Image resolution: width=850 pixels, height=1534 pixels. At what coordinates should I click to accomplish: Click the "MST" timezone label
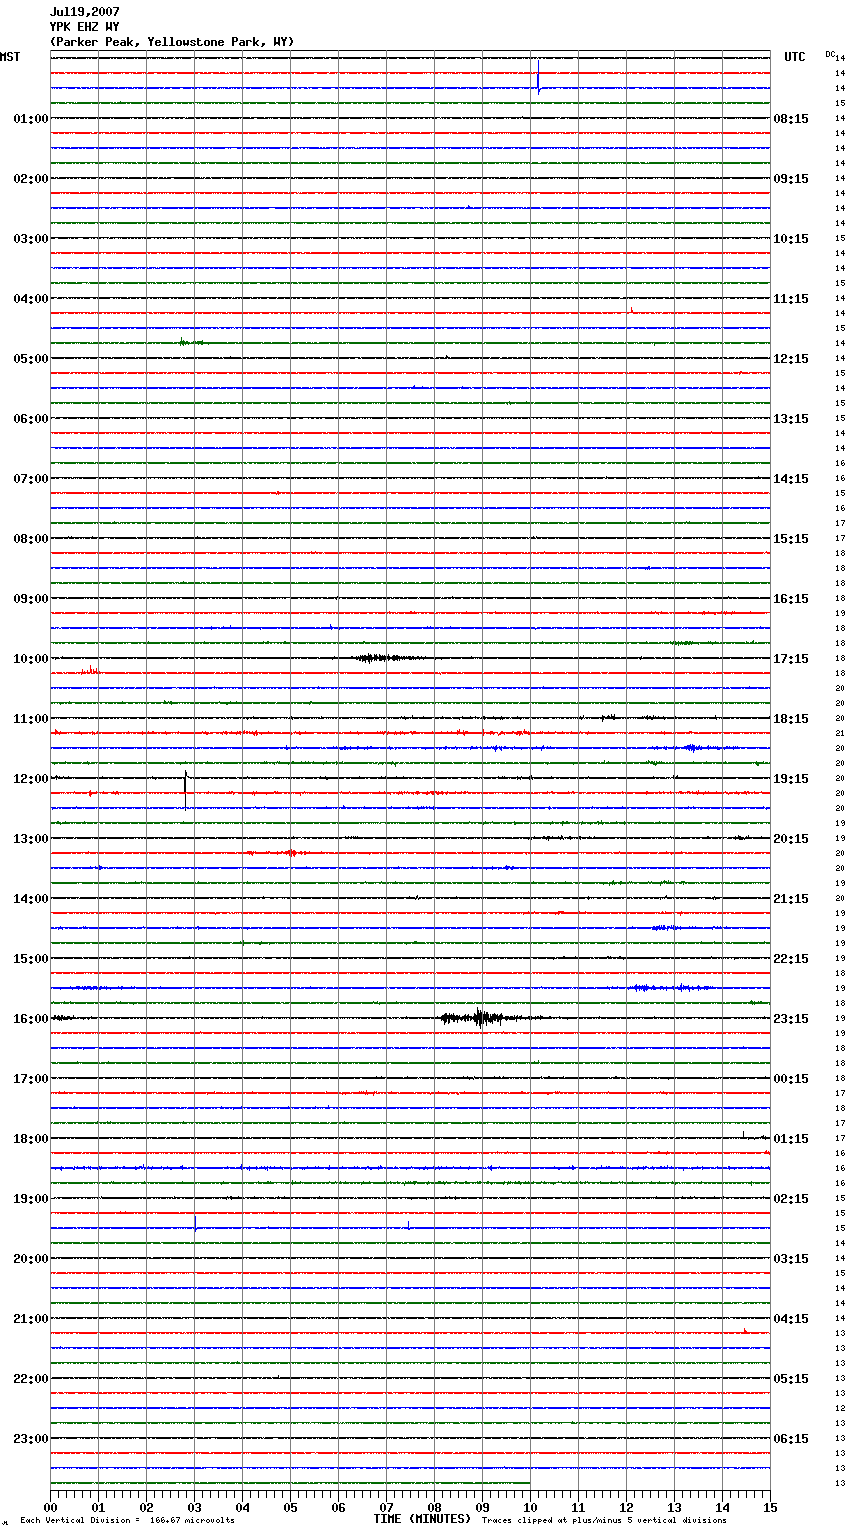click(10, 57)
